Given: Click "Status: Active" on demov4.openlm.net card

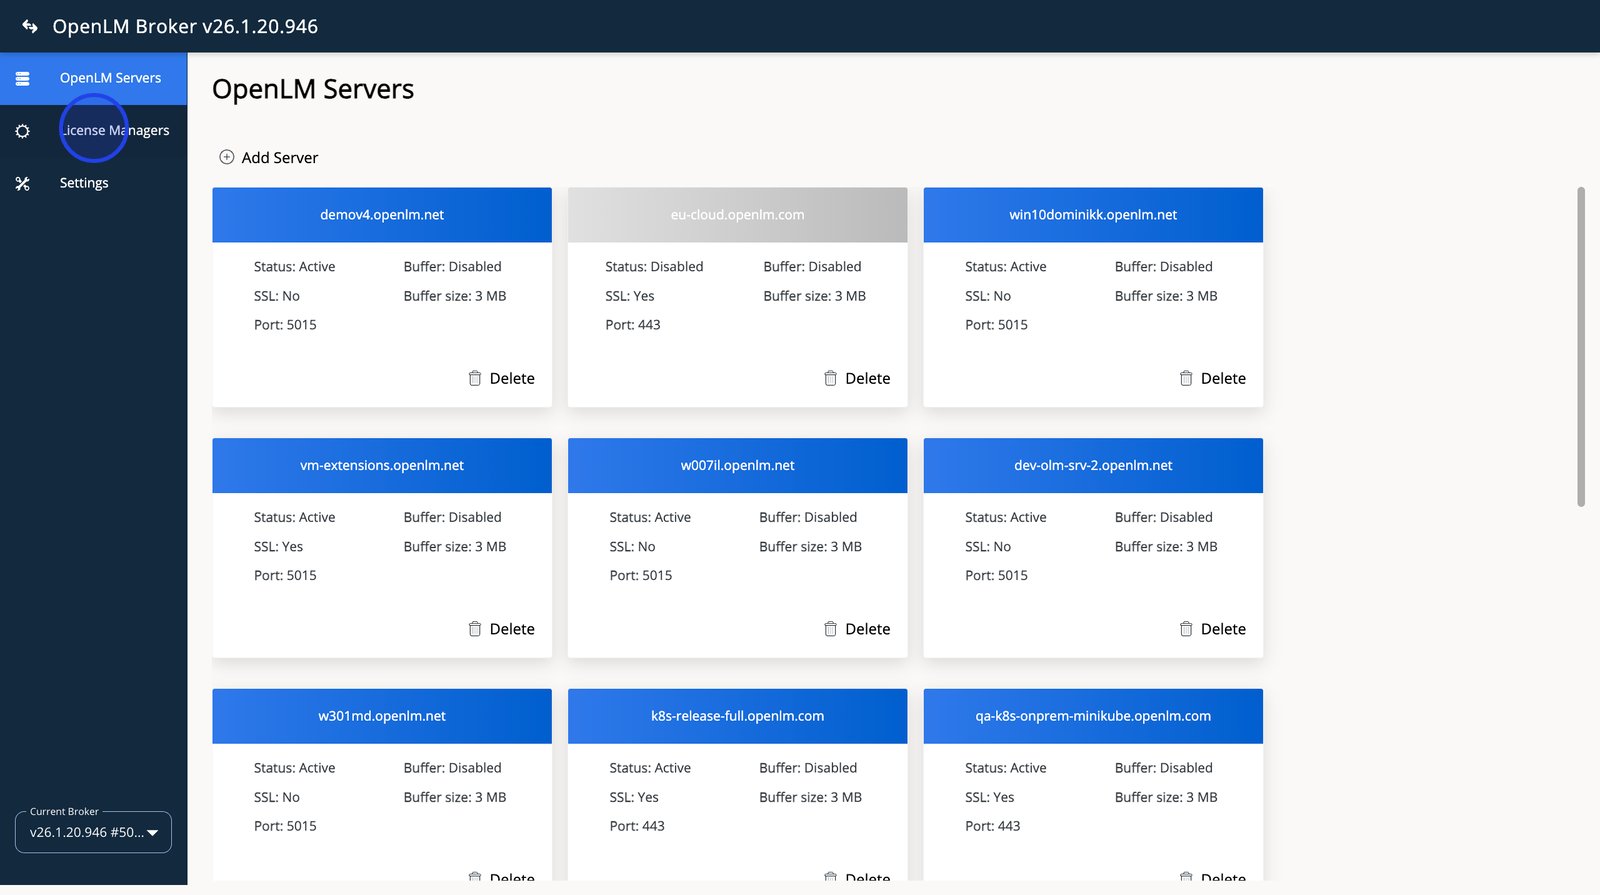Looking at the screenshot, I should (x=294, y=267).
